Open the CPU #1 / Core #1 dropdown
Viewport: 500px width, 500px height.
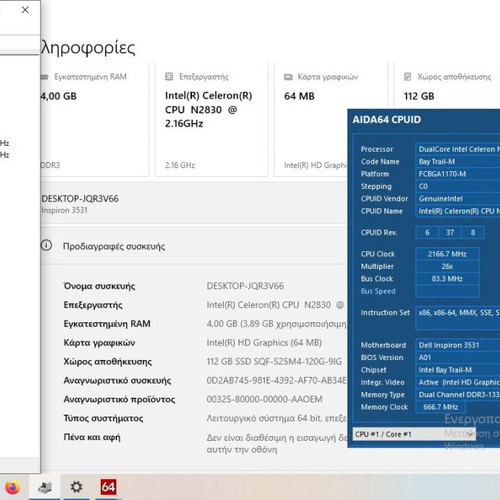414,434
